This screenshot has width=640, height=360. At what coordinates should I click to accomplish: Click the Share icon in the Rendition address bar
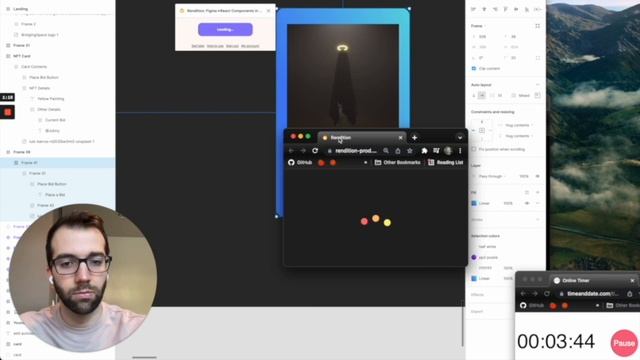398,151
